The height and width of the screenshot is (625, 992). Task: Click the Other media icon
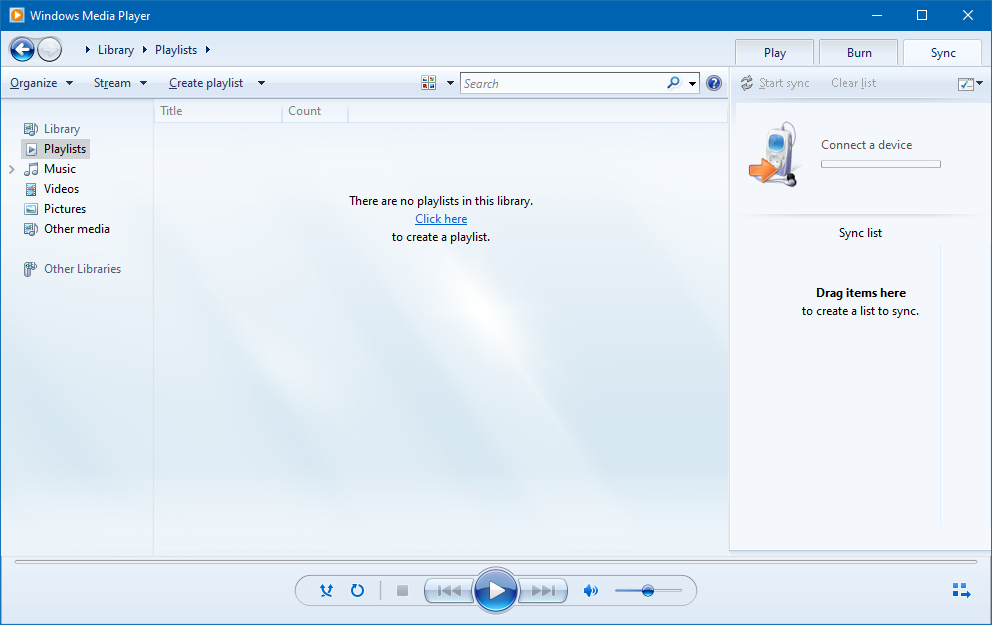coord(30,229)
